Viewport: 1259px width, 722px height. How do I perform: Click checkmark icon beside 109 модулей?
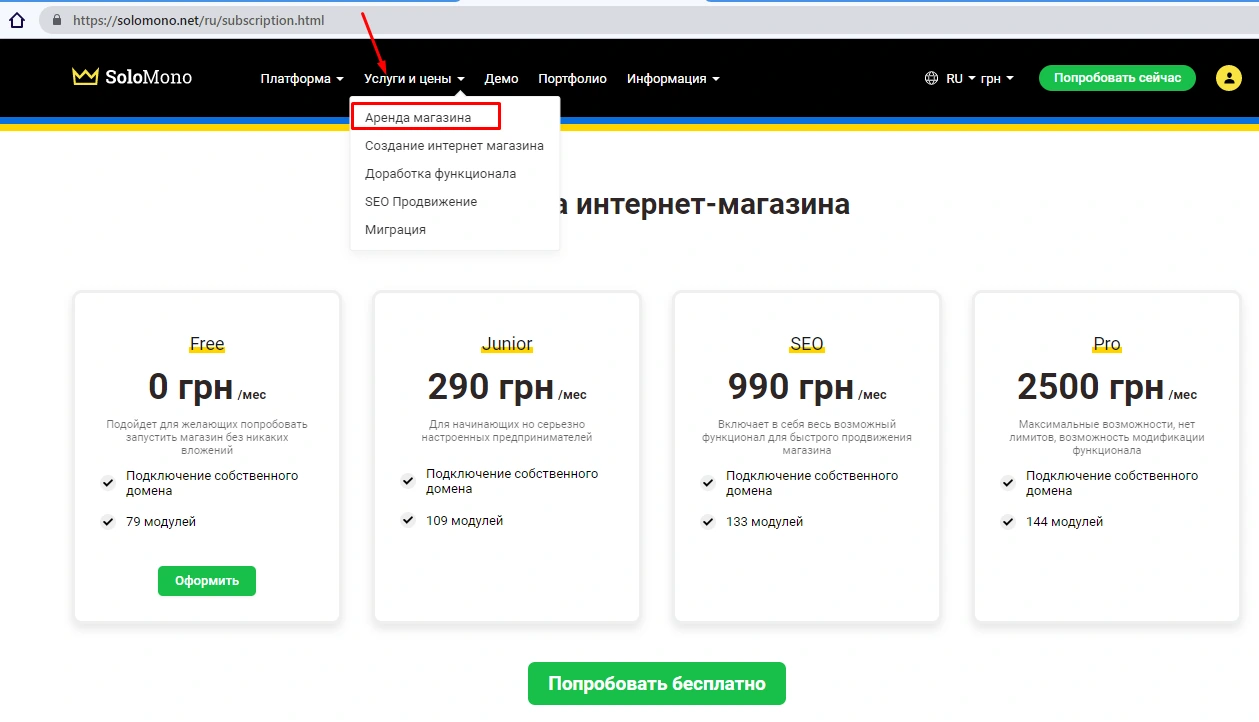coord(408,521)
